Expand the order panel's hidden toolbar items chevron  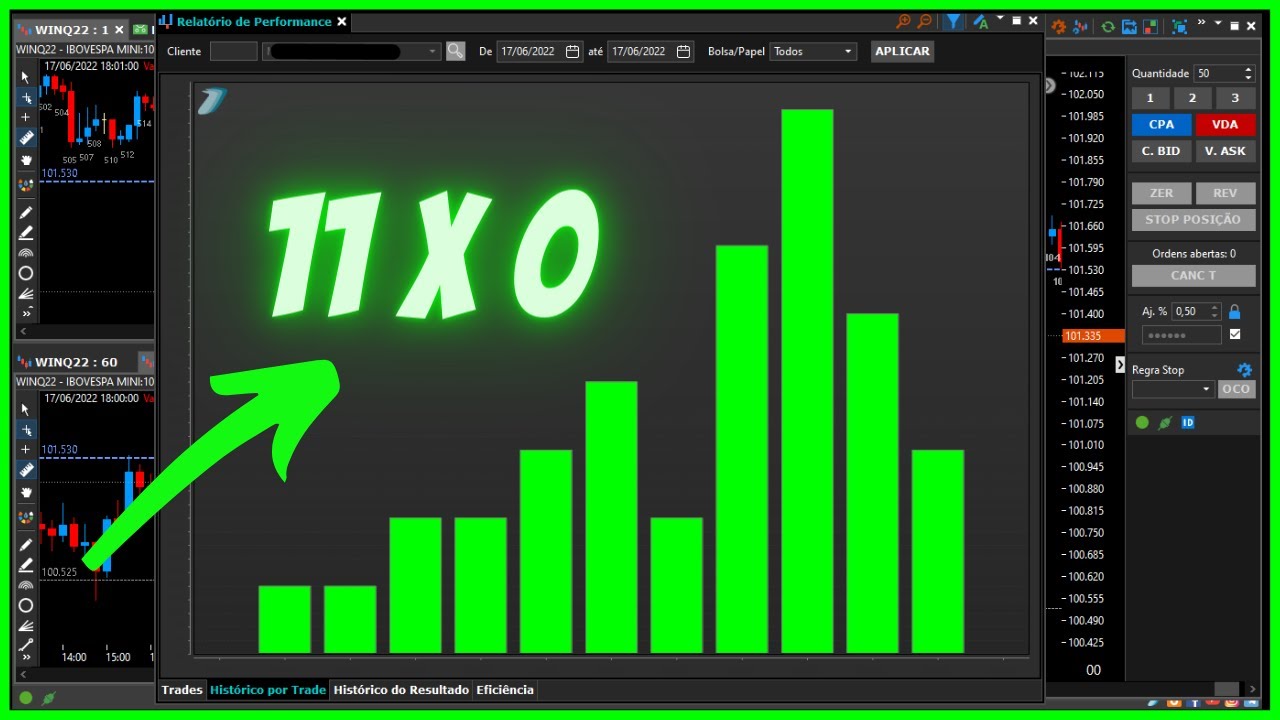click(x=1201, y=23)
